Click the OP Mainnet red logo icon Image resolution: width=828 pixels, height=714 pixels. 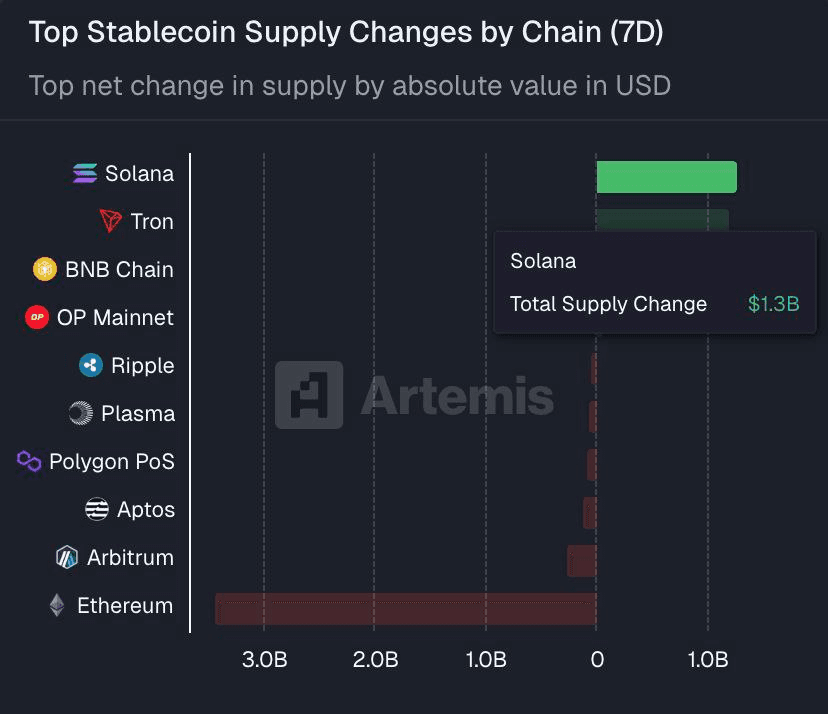pyautogui.click(x=37, y=317)
